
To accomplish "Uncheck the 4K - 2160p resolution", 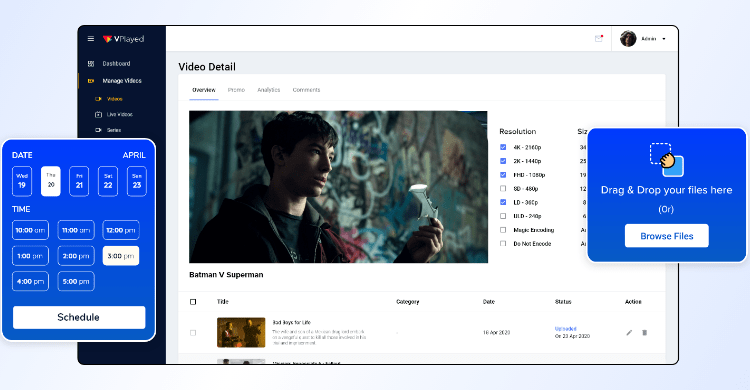I will click(x=503, y=147).
